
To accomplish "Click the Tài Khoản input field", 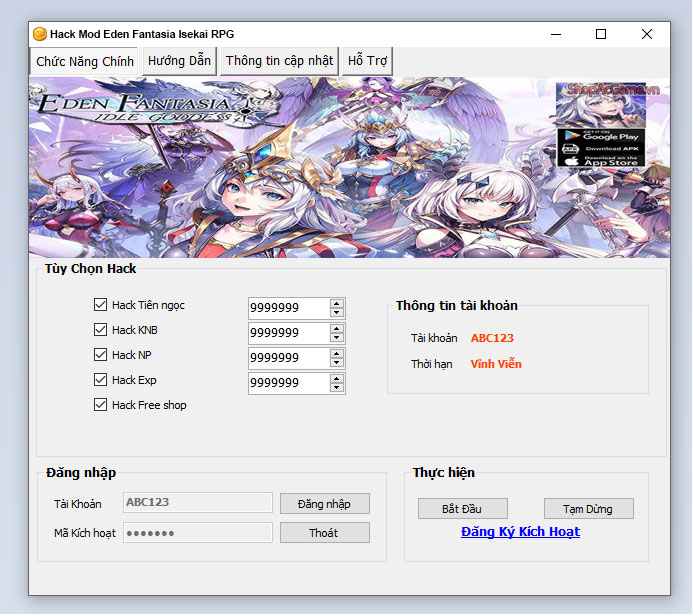I will click(x=198, y=502).
